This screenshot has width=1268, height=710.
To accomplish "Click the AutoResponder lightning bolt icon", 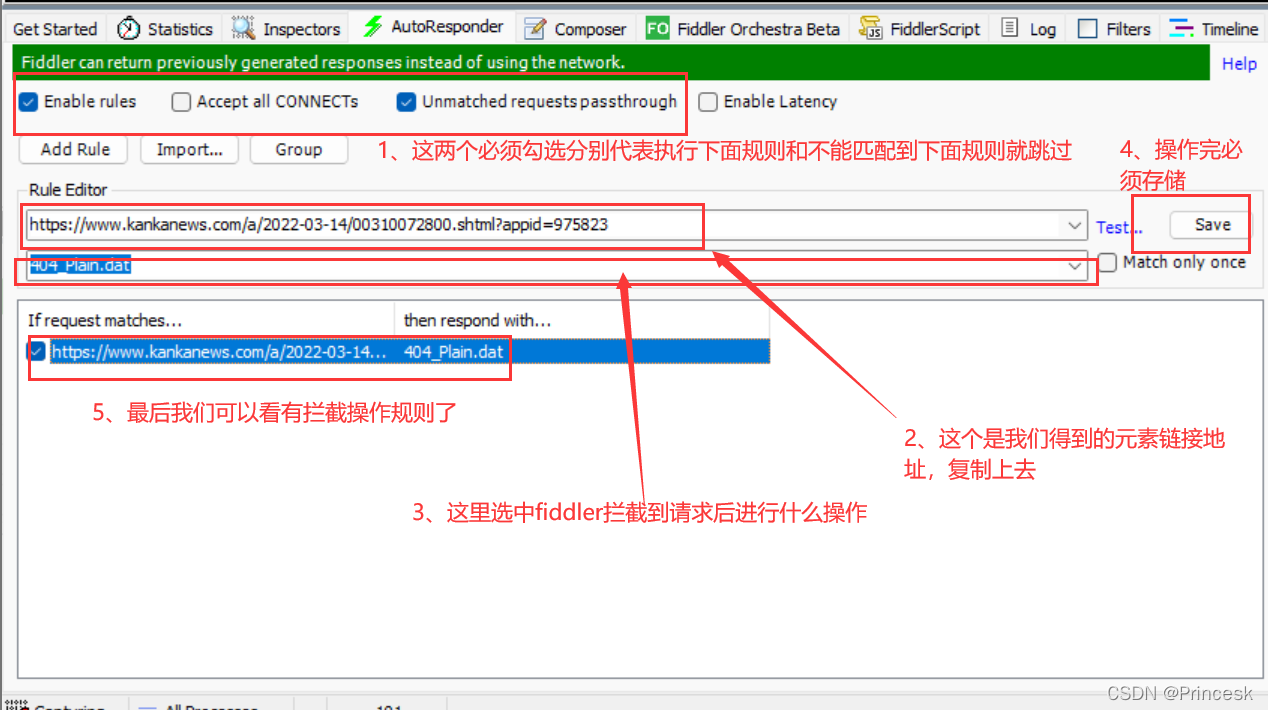I will pyautogui.click(x=373, y=27).
